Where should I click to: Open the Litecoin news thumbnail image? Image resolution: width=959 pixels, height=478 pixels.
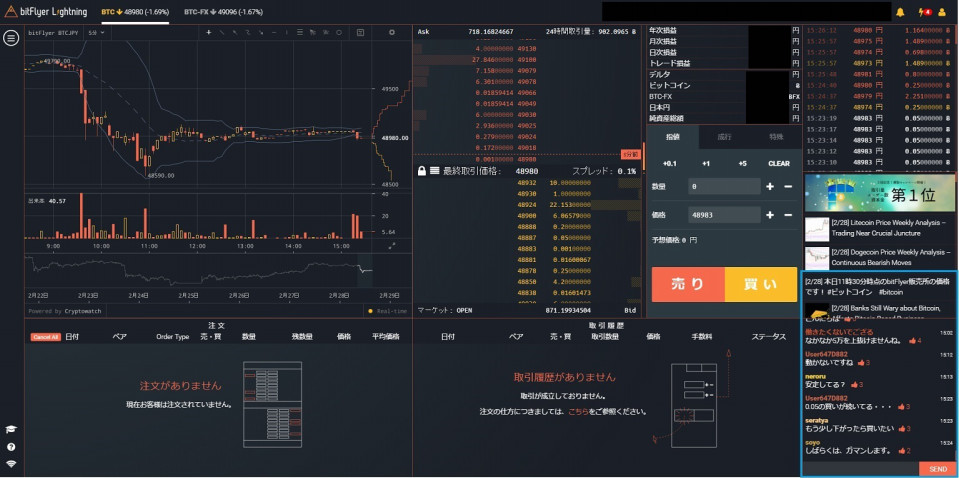[817, 229]
